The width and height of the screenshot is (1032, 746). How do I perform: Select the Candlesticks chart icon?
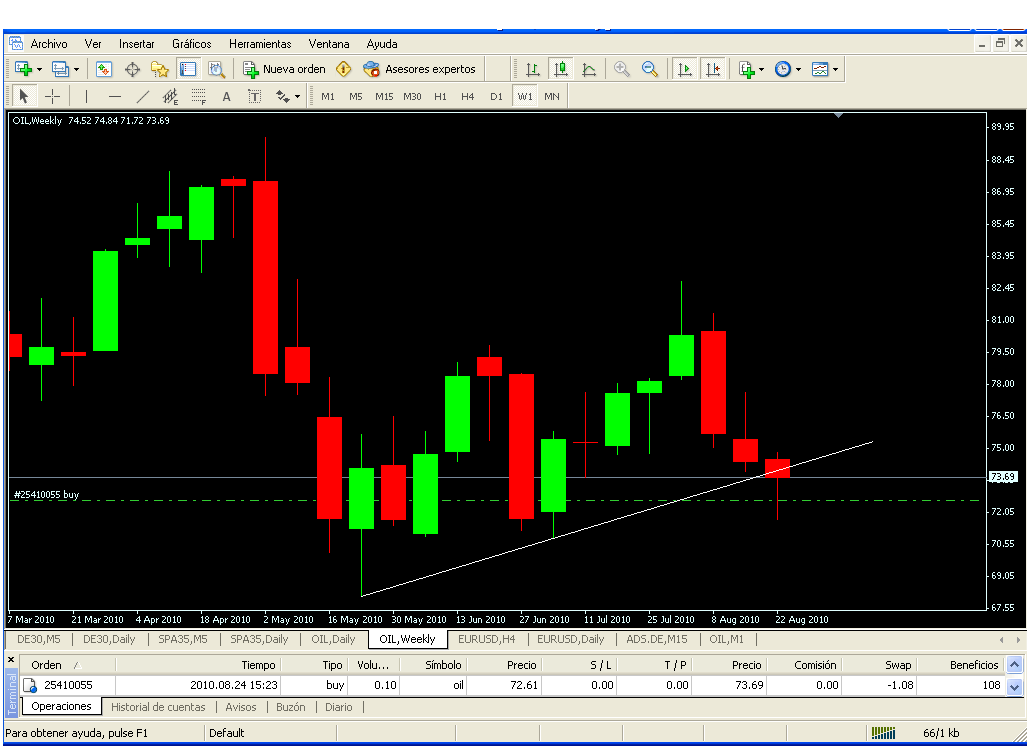click(561, 68)
